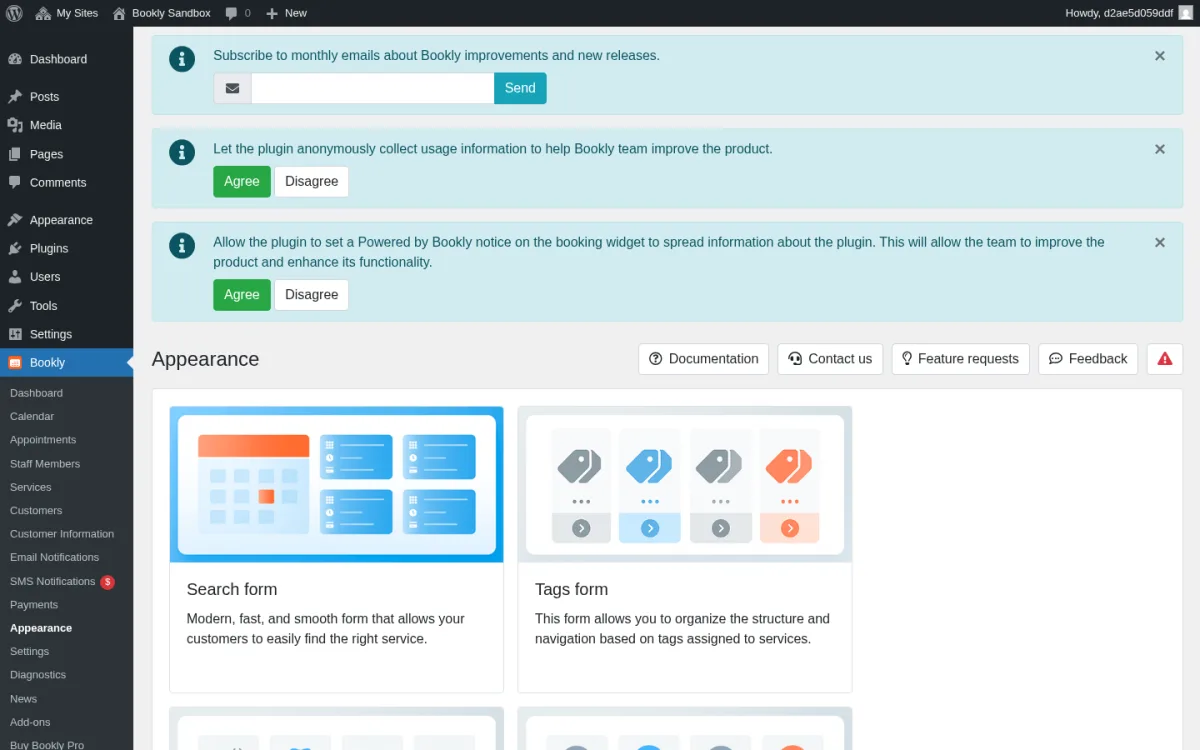Viewport: 1200px width, 750px height.
Task: Select the Search form thumbnail image
Action: click(336, 484)
